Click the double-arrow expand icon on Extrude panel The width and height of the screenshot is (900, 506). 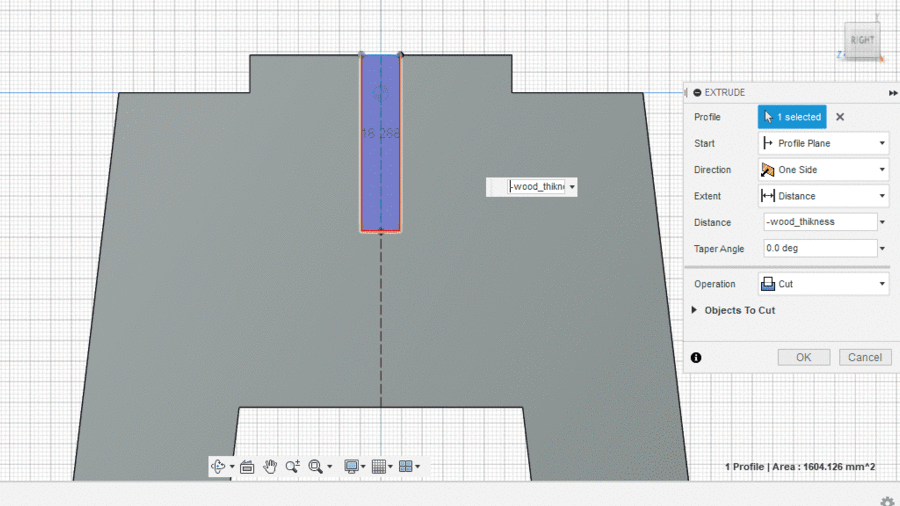[893, 93]
